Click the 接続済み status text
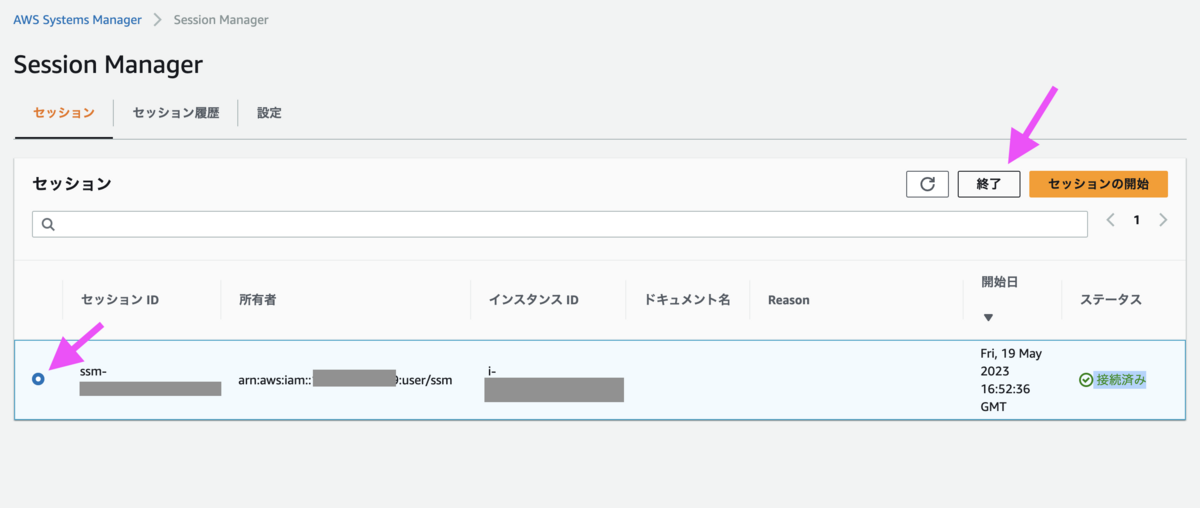The image size is (1200, 508). (1121, 380)
